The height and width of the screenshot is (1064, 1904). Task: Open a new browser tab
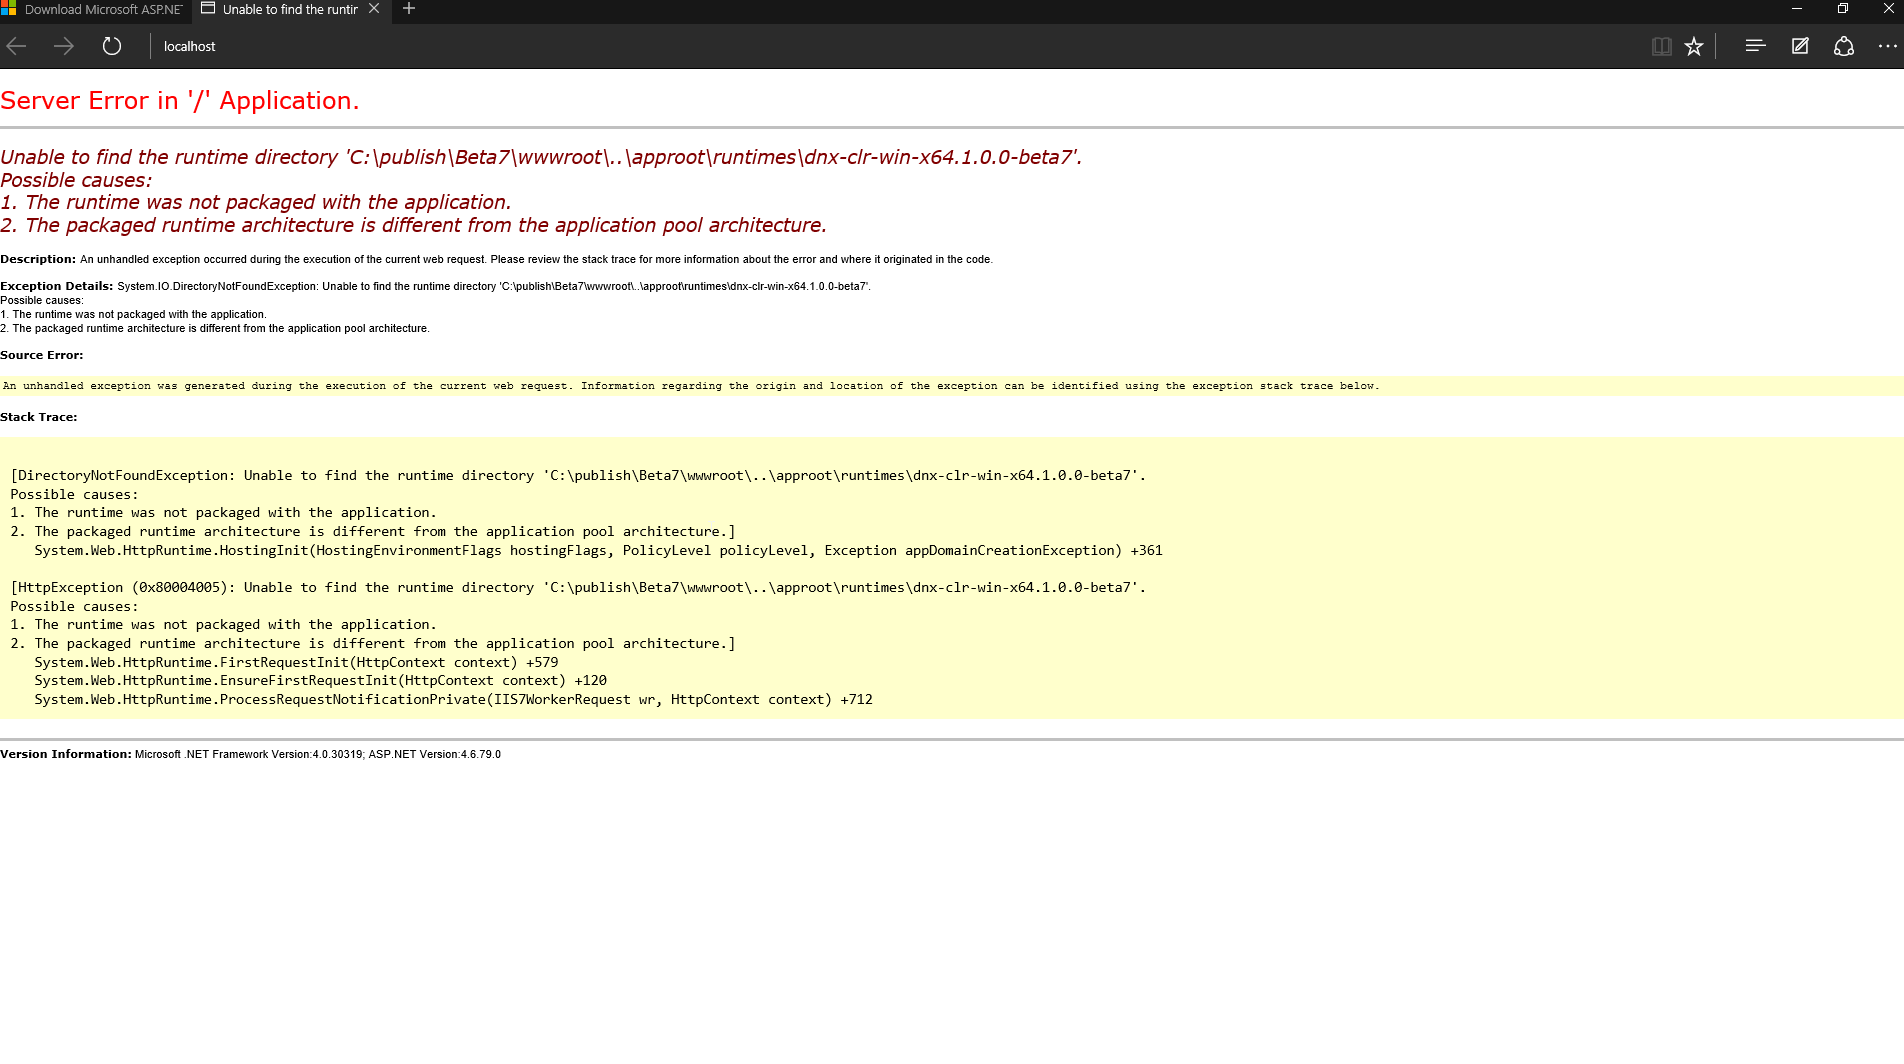click(408, 10)
